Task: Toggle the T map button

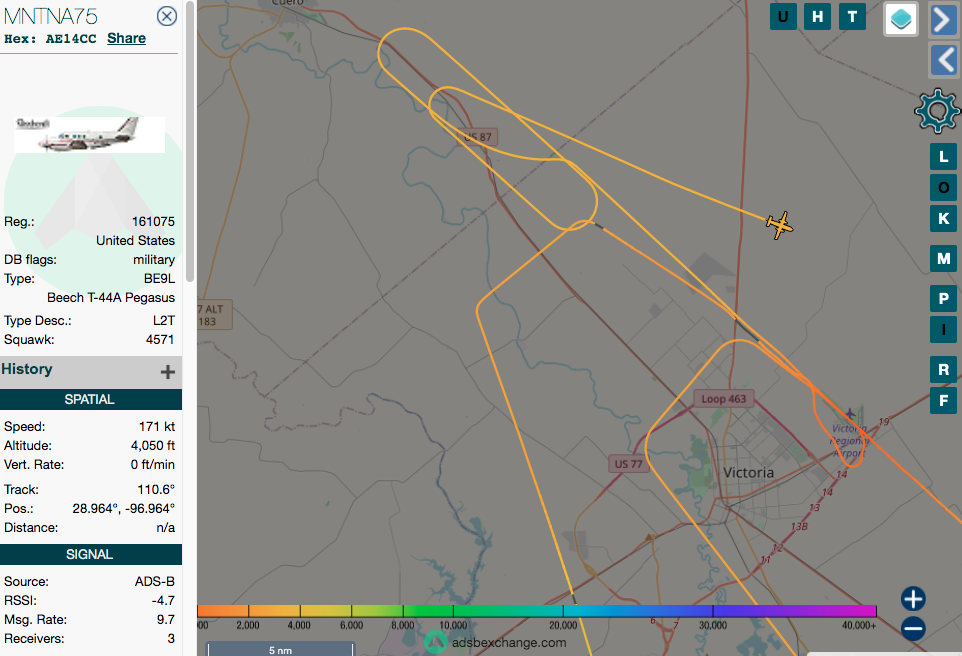Action: coord(852,17)
